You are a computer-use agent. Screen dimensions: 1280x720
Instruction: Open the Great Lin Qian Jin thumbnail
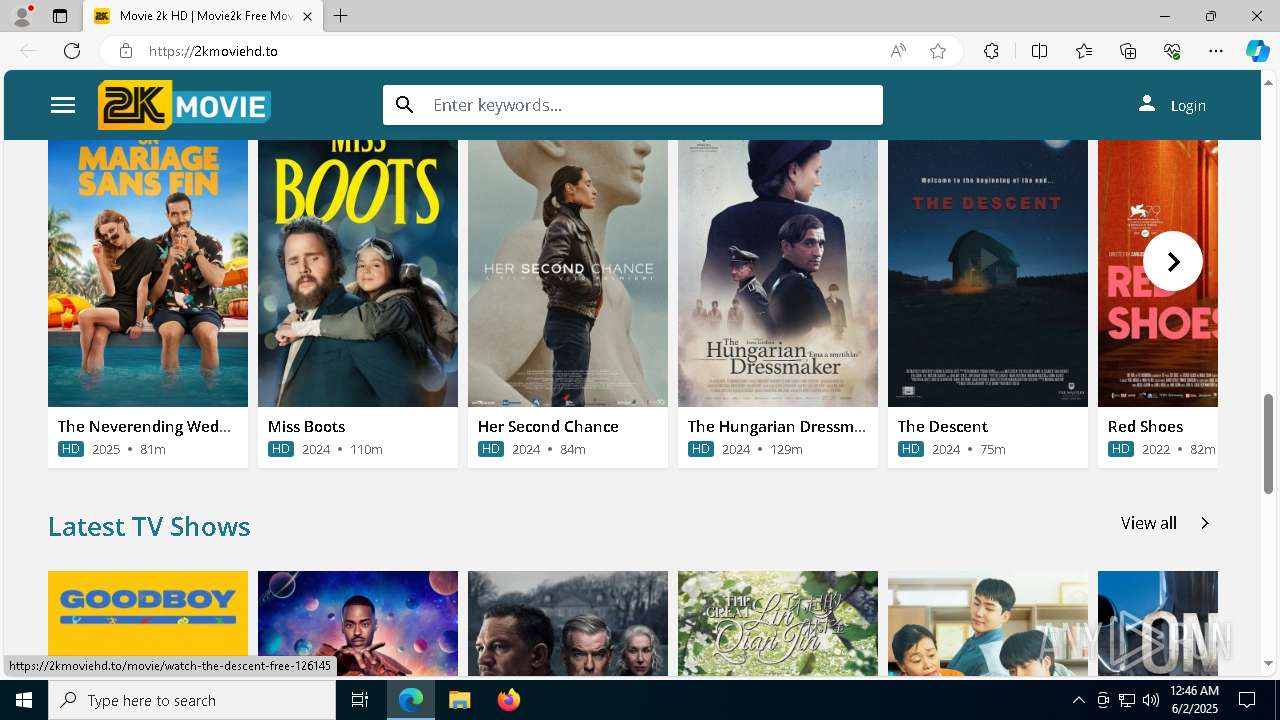point(778,623)
